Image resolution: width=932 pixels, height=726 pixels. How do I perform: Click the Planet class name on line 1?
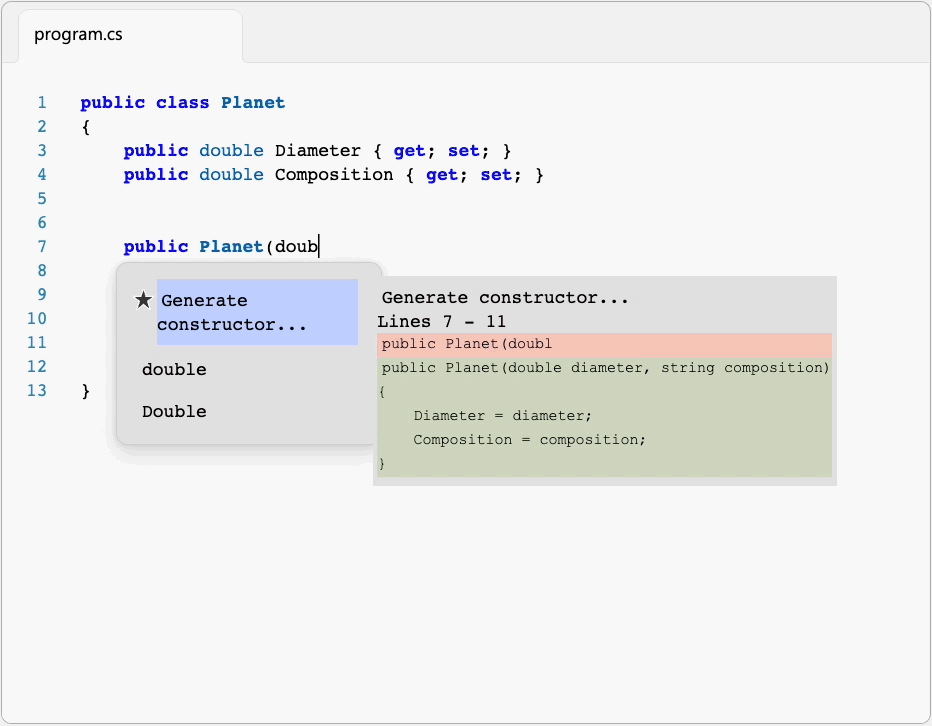pyautogui.click(x=253, y=103)
